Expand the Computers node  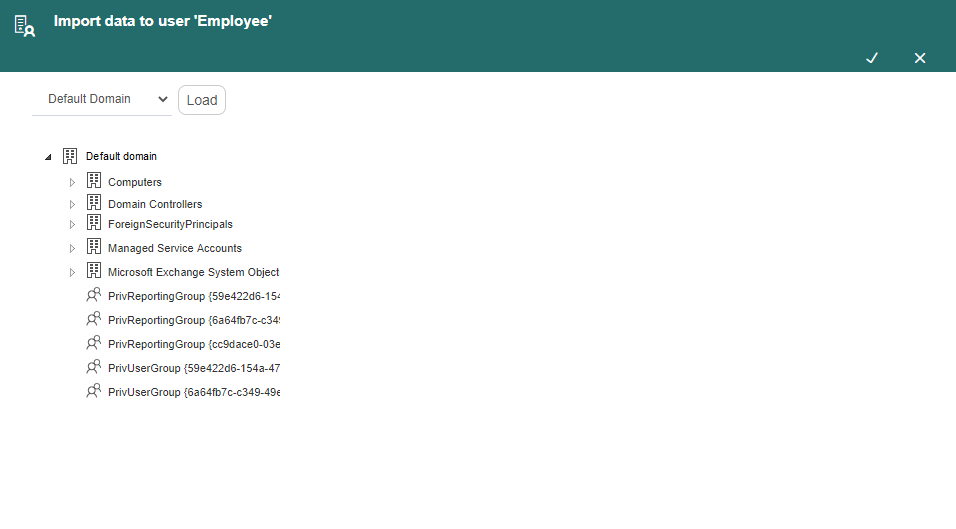pos(72,182)
